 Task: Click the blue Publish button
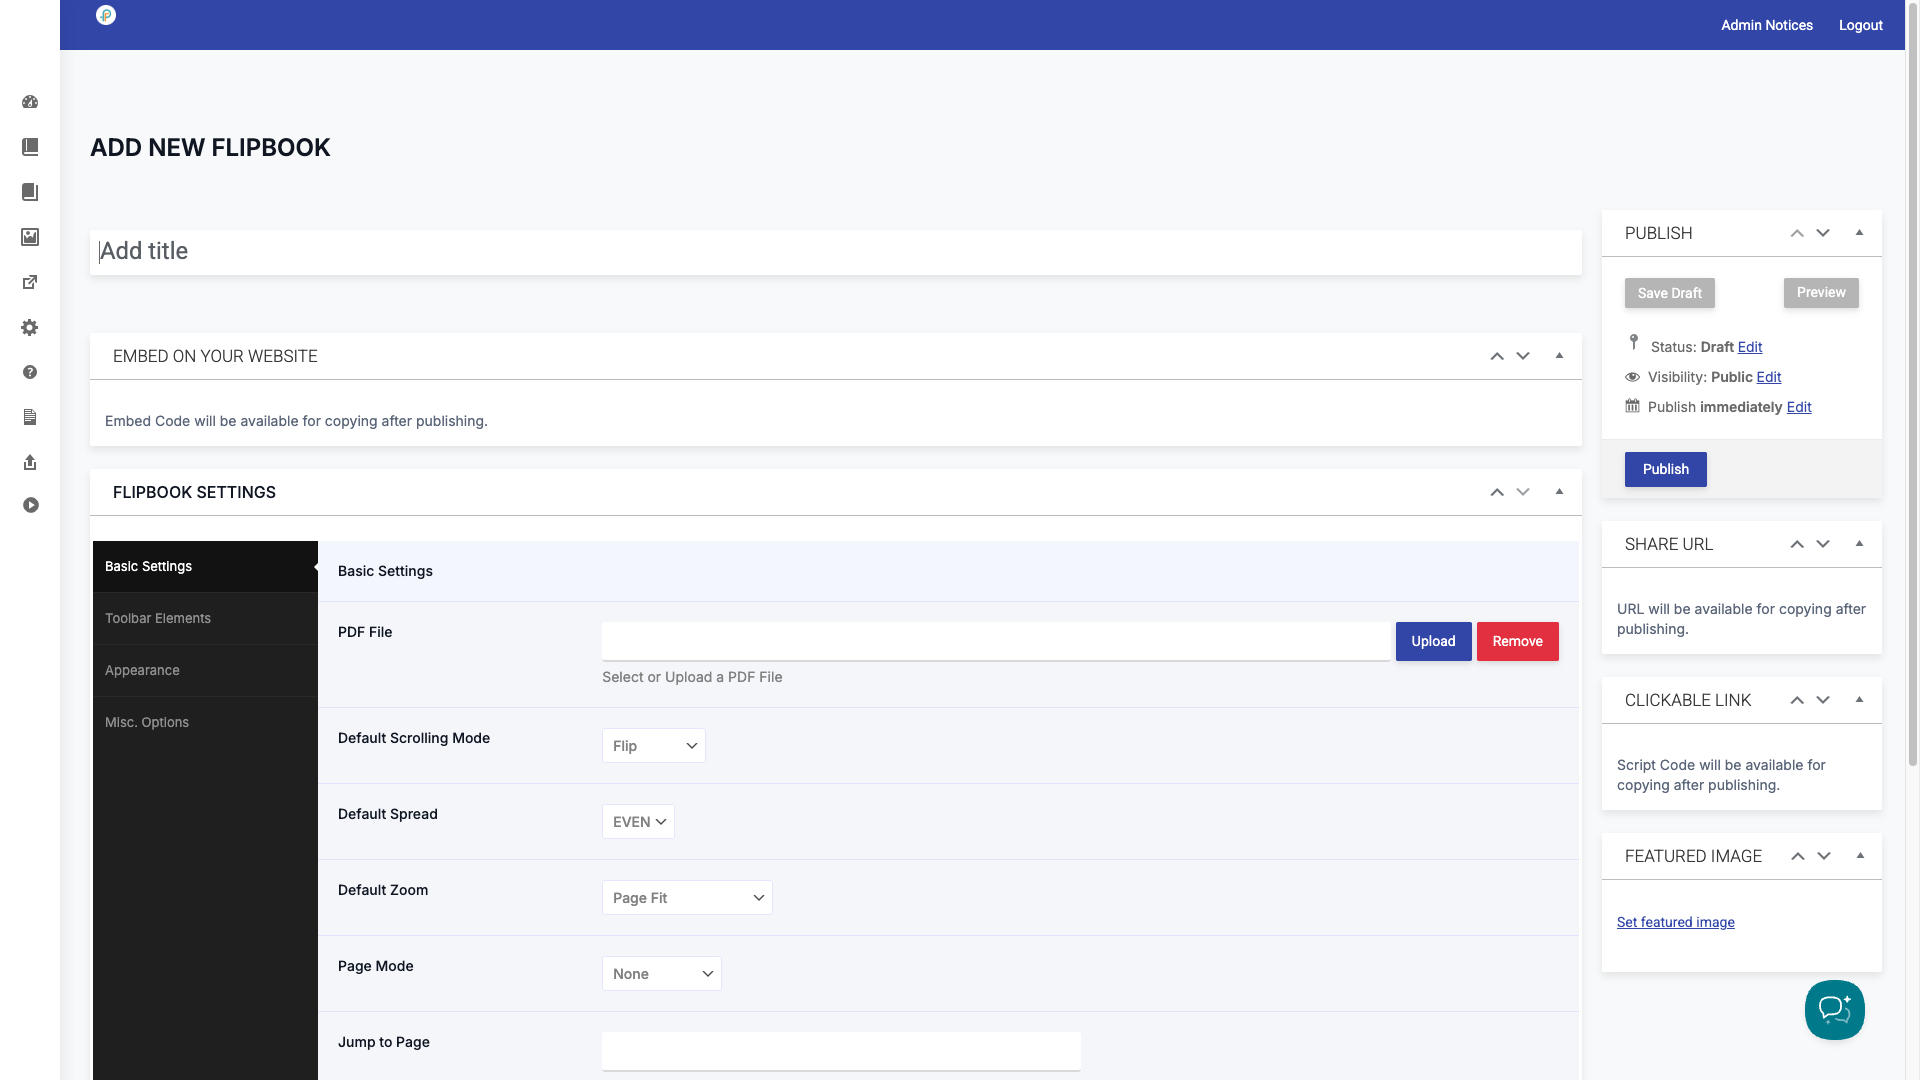click(x=1665, y=469)
